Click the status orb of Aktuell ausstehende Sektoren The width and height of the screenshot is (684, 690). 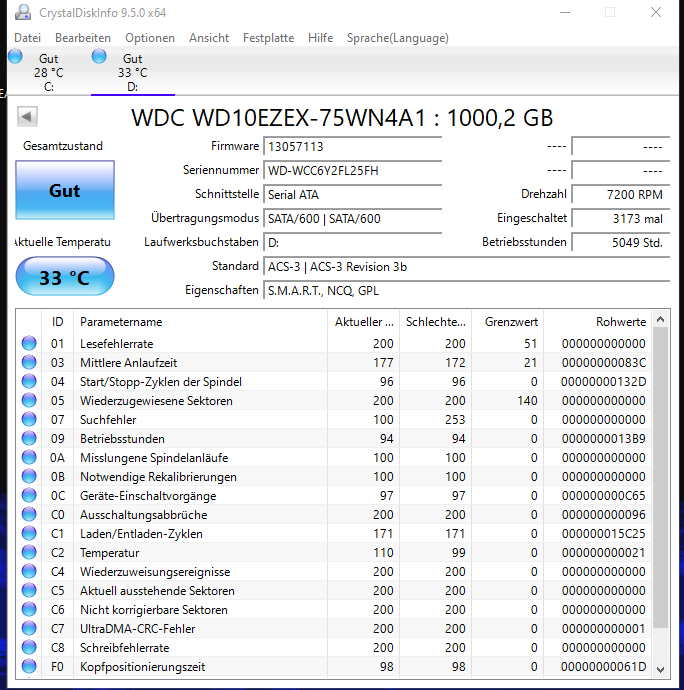29,591
